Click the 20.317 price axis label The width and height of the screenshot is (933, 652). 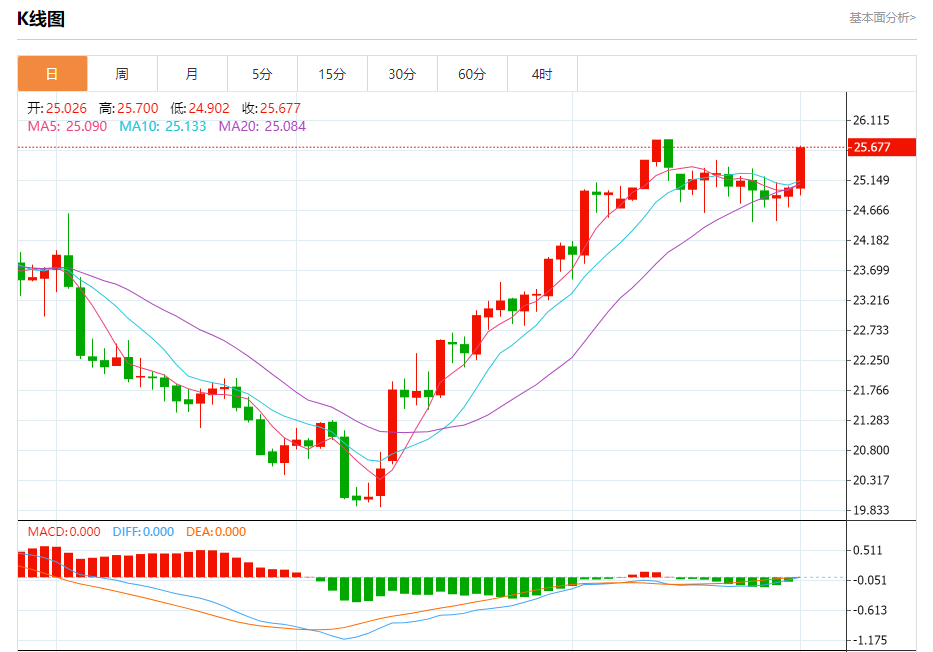tap(871, 480)
